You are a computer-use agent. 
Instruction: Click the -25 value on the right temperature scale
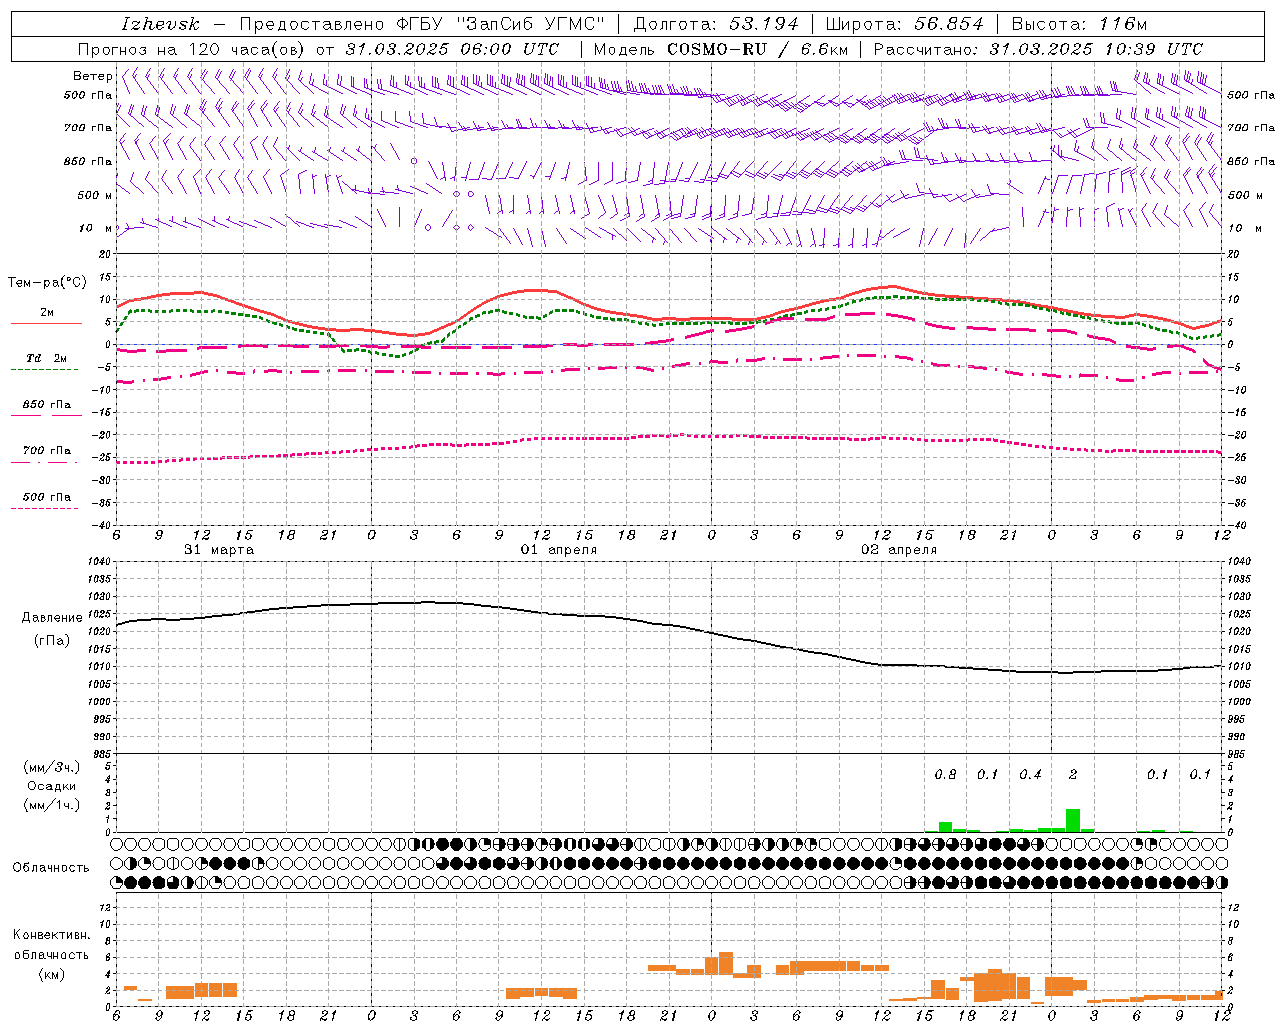point(1235,458)
